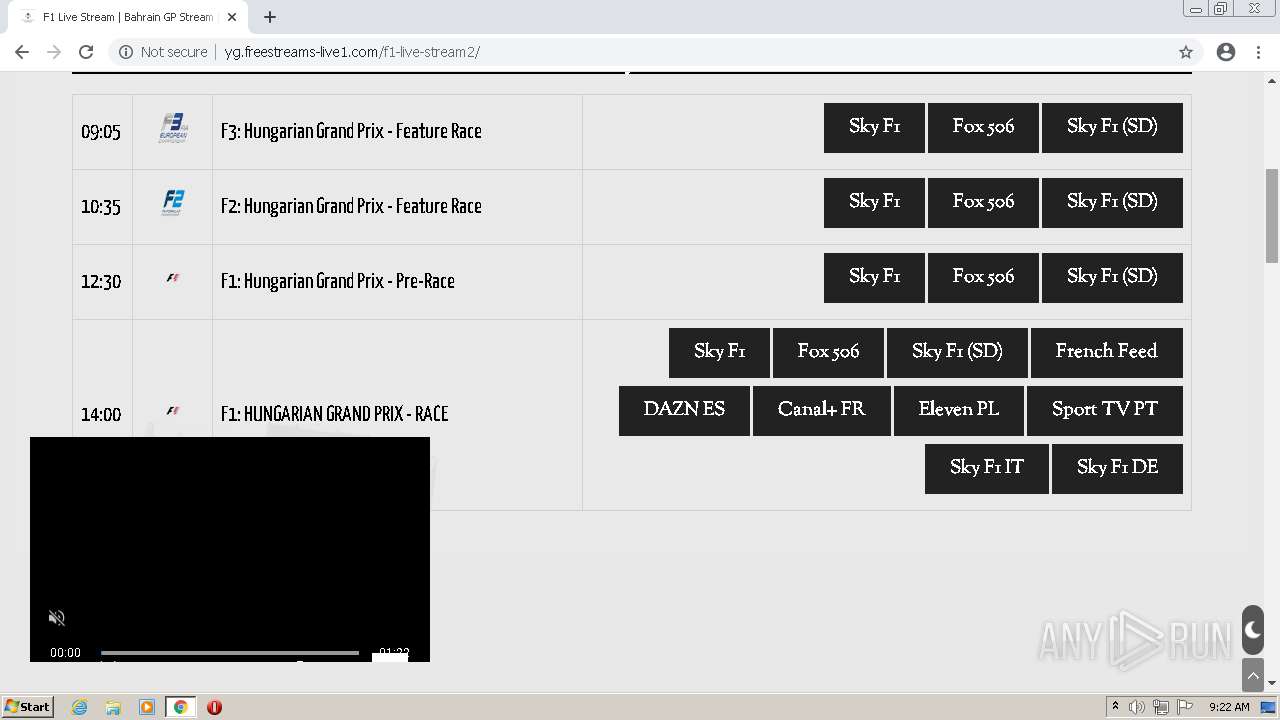Viewport: 1280px width, 720px height.
Task: Open Sky F1 stream for the 14:00 Race
Action: 719,353
